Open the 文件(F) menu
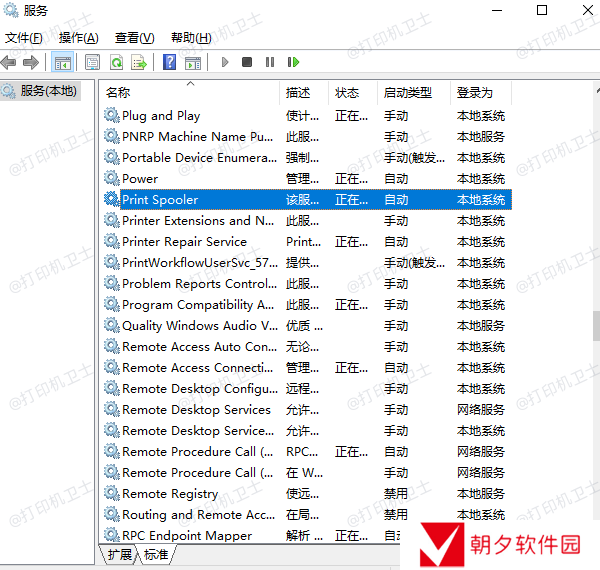The width and height of the screenshot is (600, 570). click(x=24, y=38)
